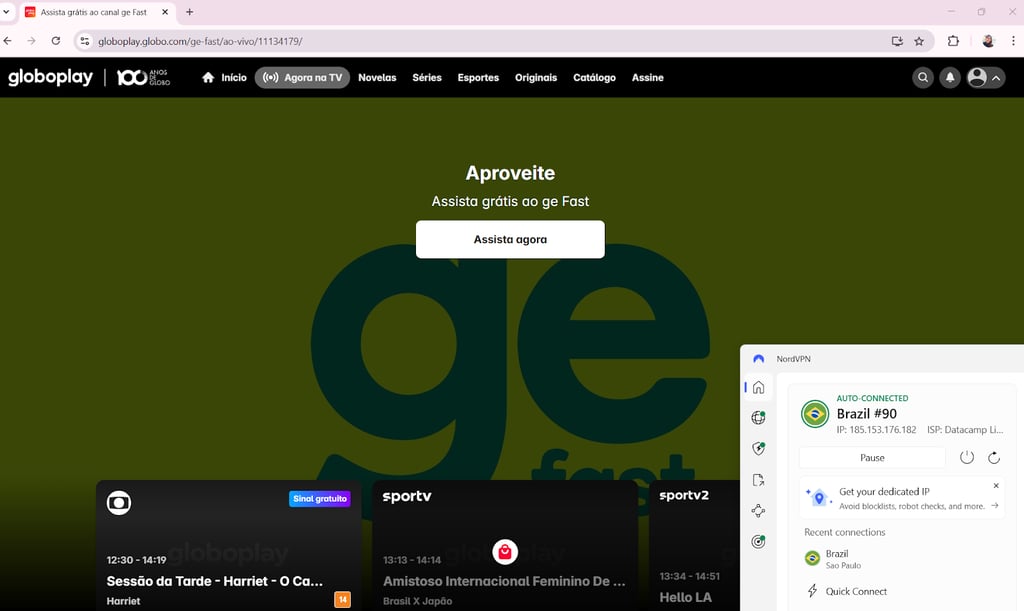
Task: Close the Assista grátis tab
Action: [165, 12]
